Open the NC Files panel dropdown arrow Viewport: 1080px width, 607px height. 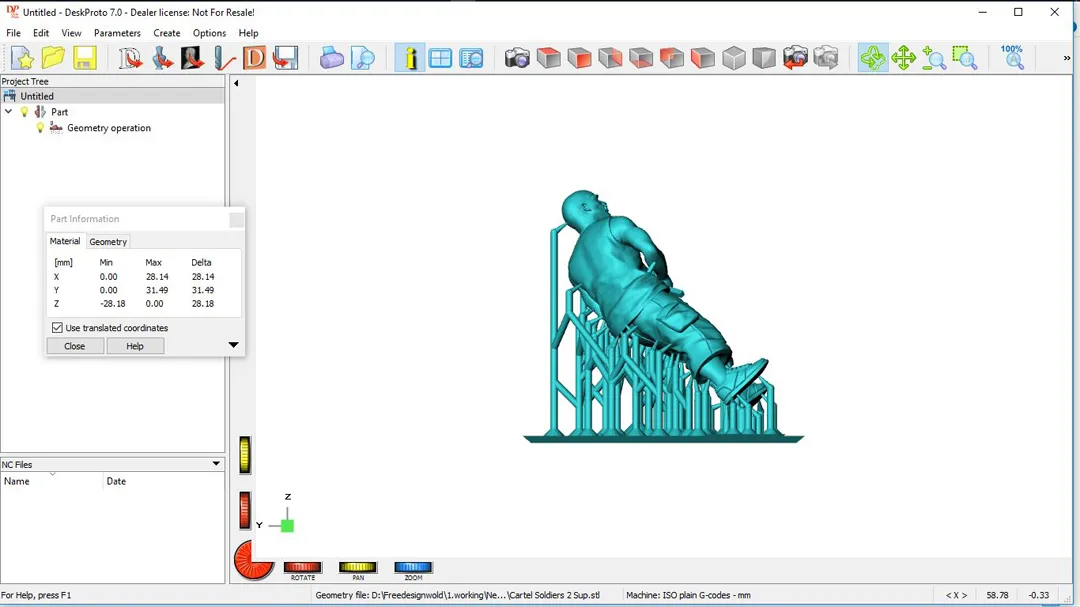click(x=216, y=464)
